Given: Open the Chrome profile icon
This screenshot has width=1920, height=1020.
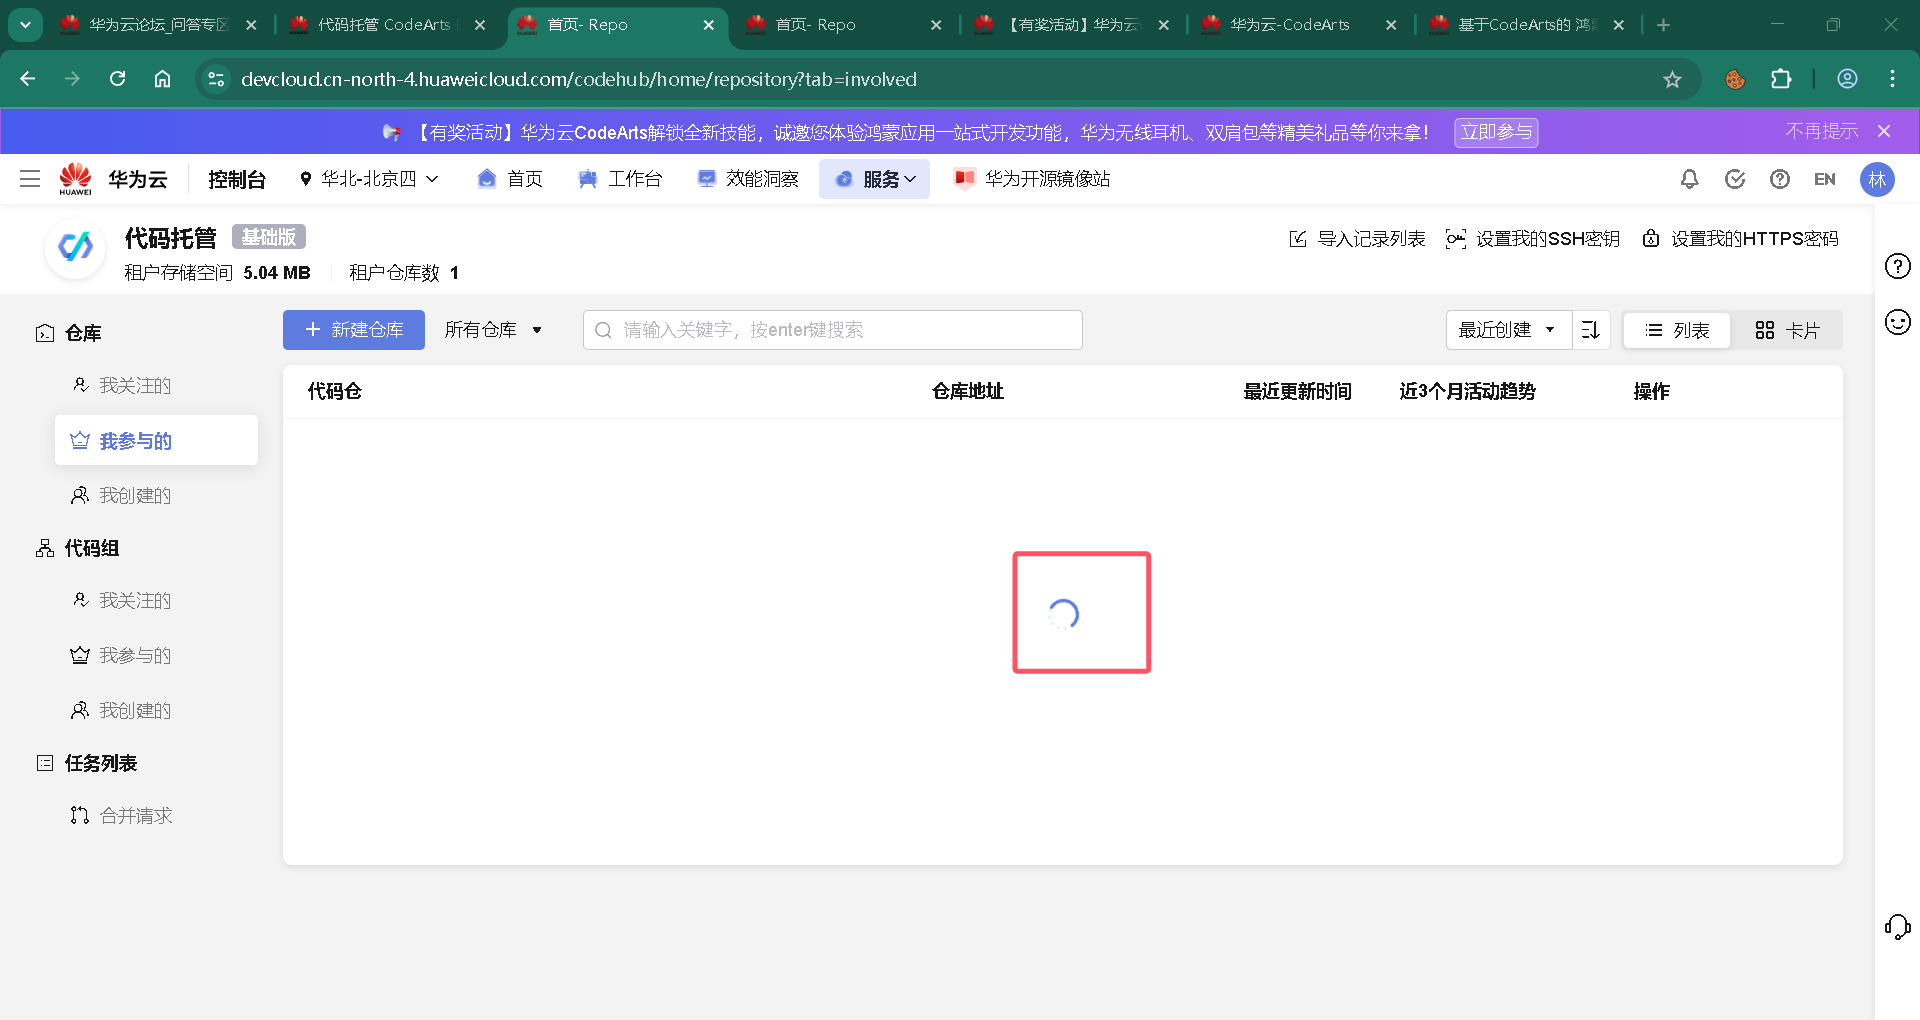Looking at the screenshot, I should coord(1847,79).
